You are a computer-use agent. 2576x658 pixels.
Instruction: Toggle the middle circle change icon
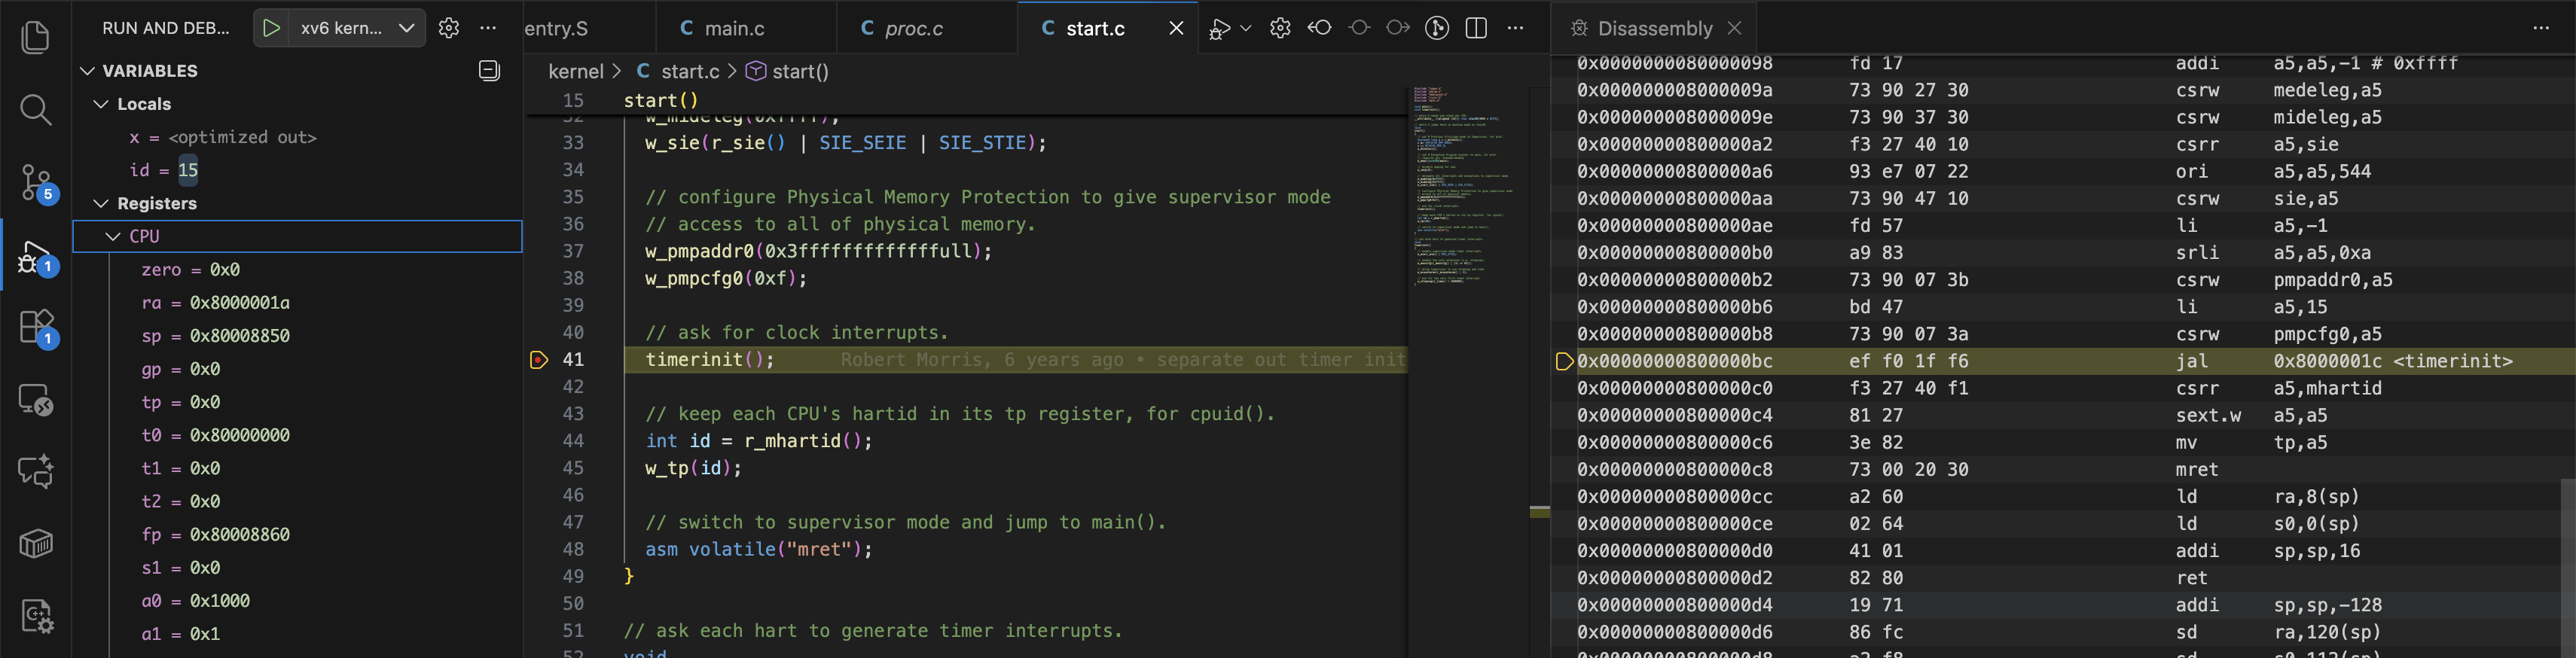1359,28
